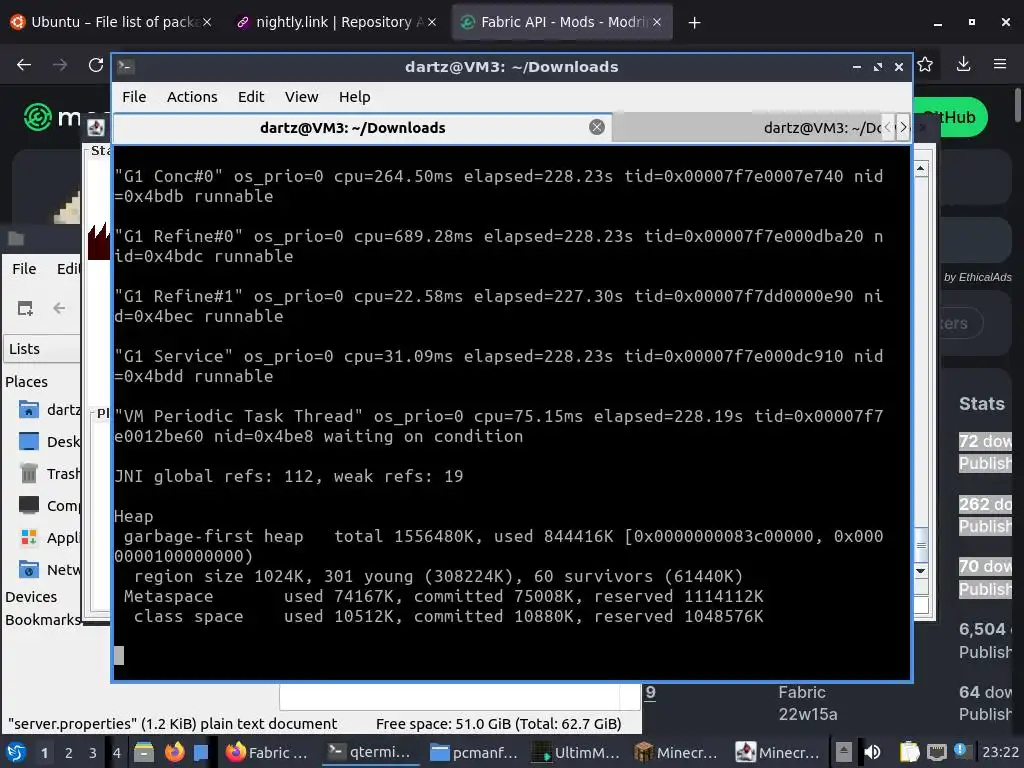Click the Modrinth logo in the browser
Screen dimensions: 1024x768
pos(52,118)
